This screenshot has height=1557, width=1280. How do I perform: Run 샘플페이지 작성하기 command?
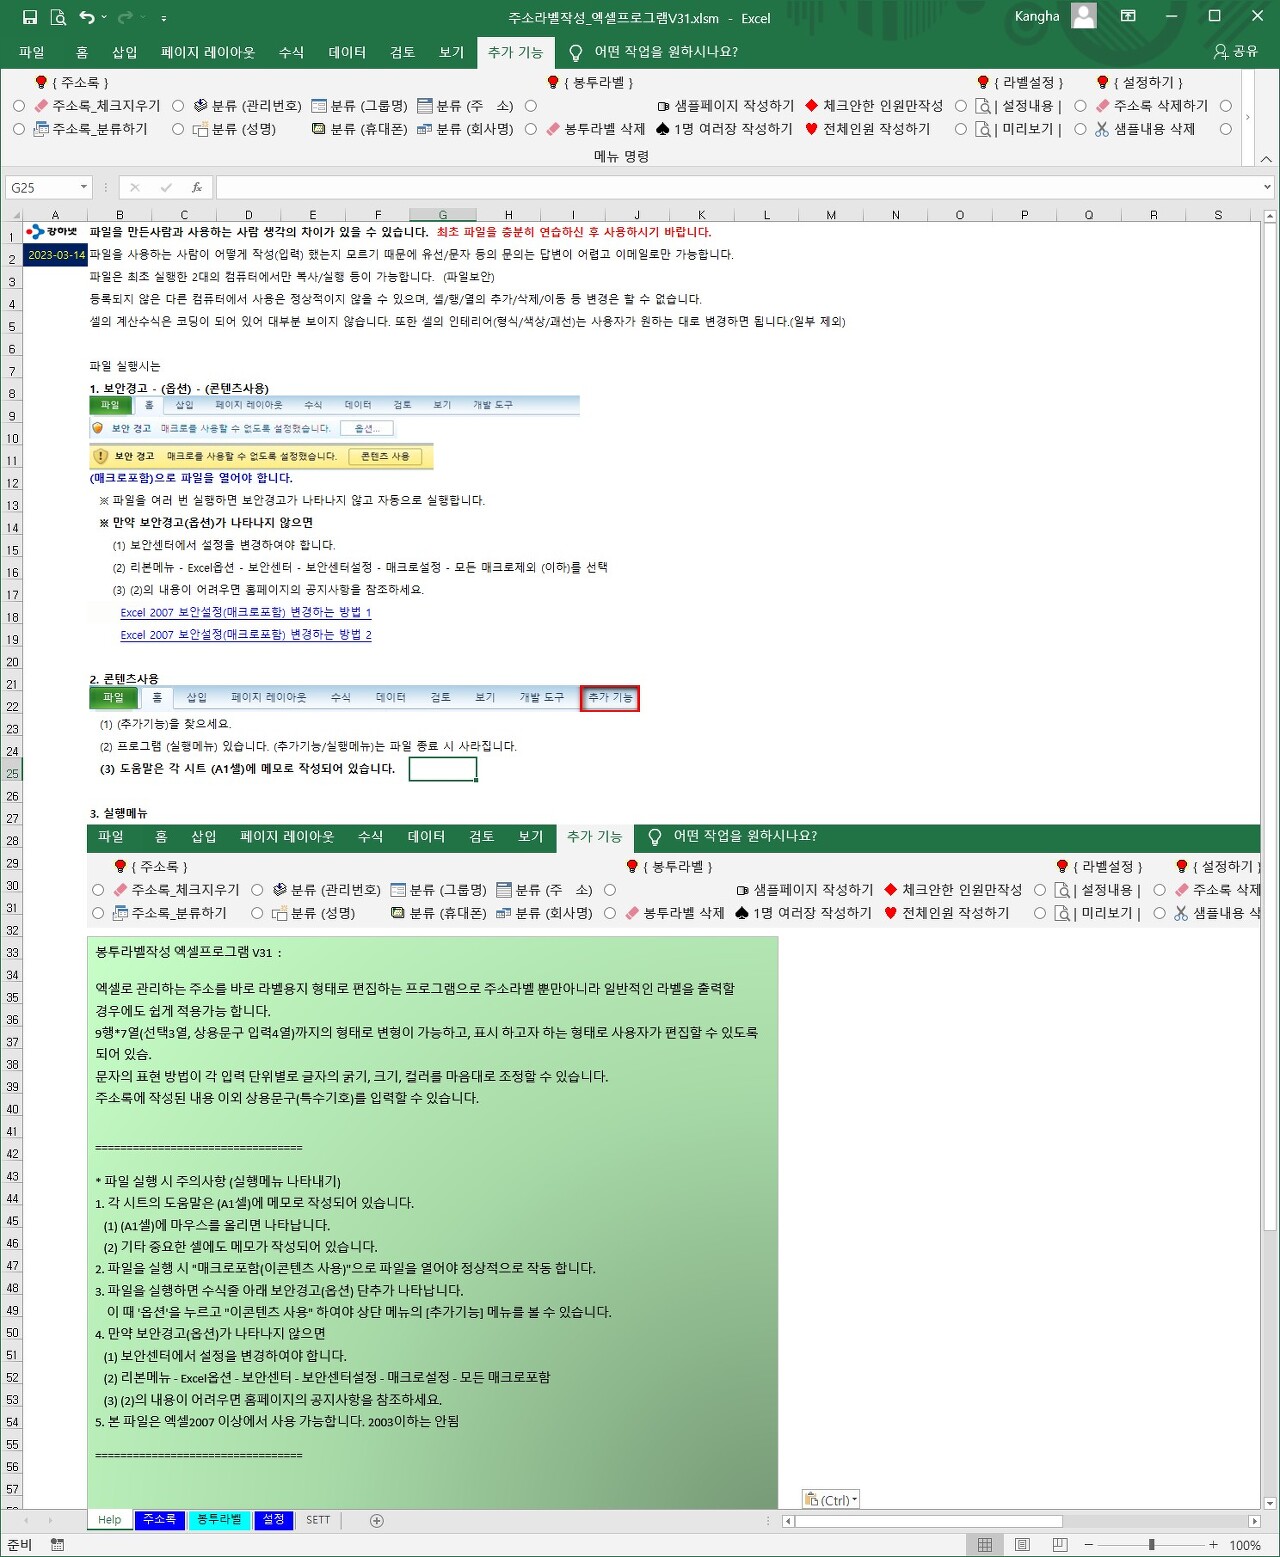(x=725, y=105)
